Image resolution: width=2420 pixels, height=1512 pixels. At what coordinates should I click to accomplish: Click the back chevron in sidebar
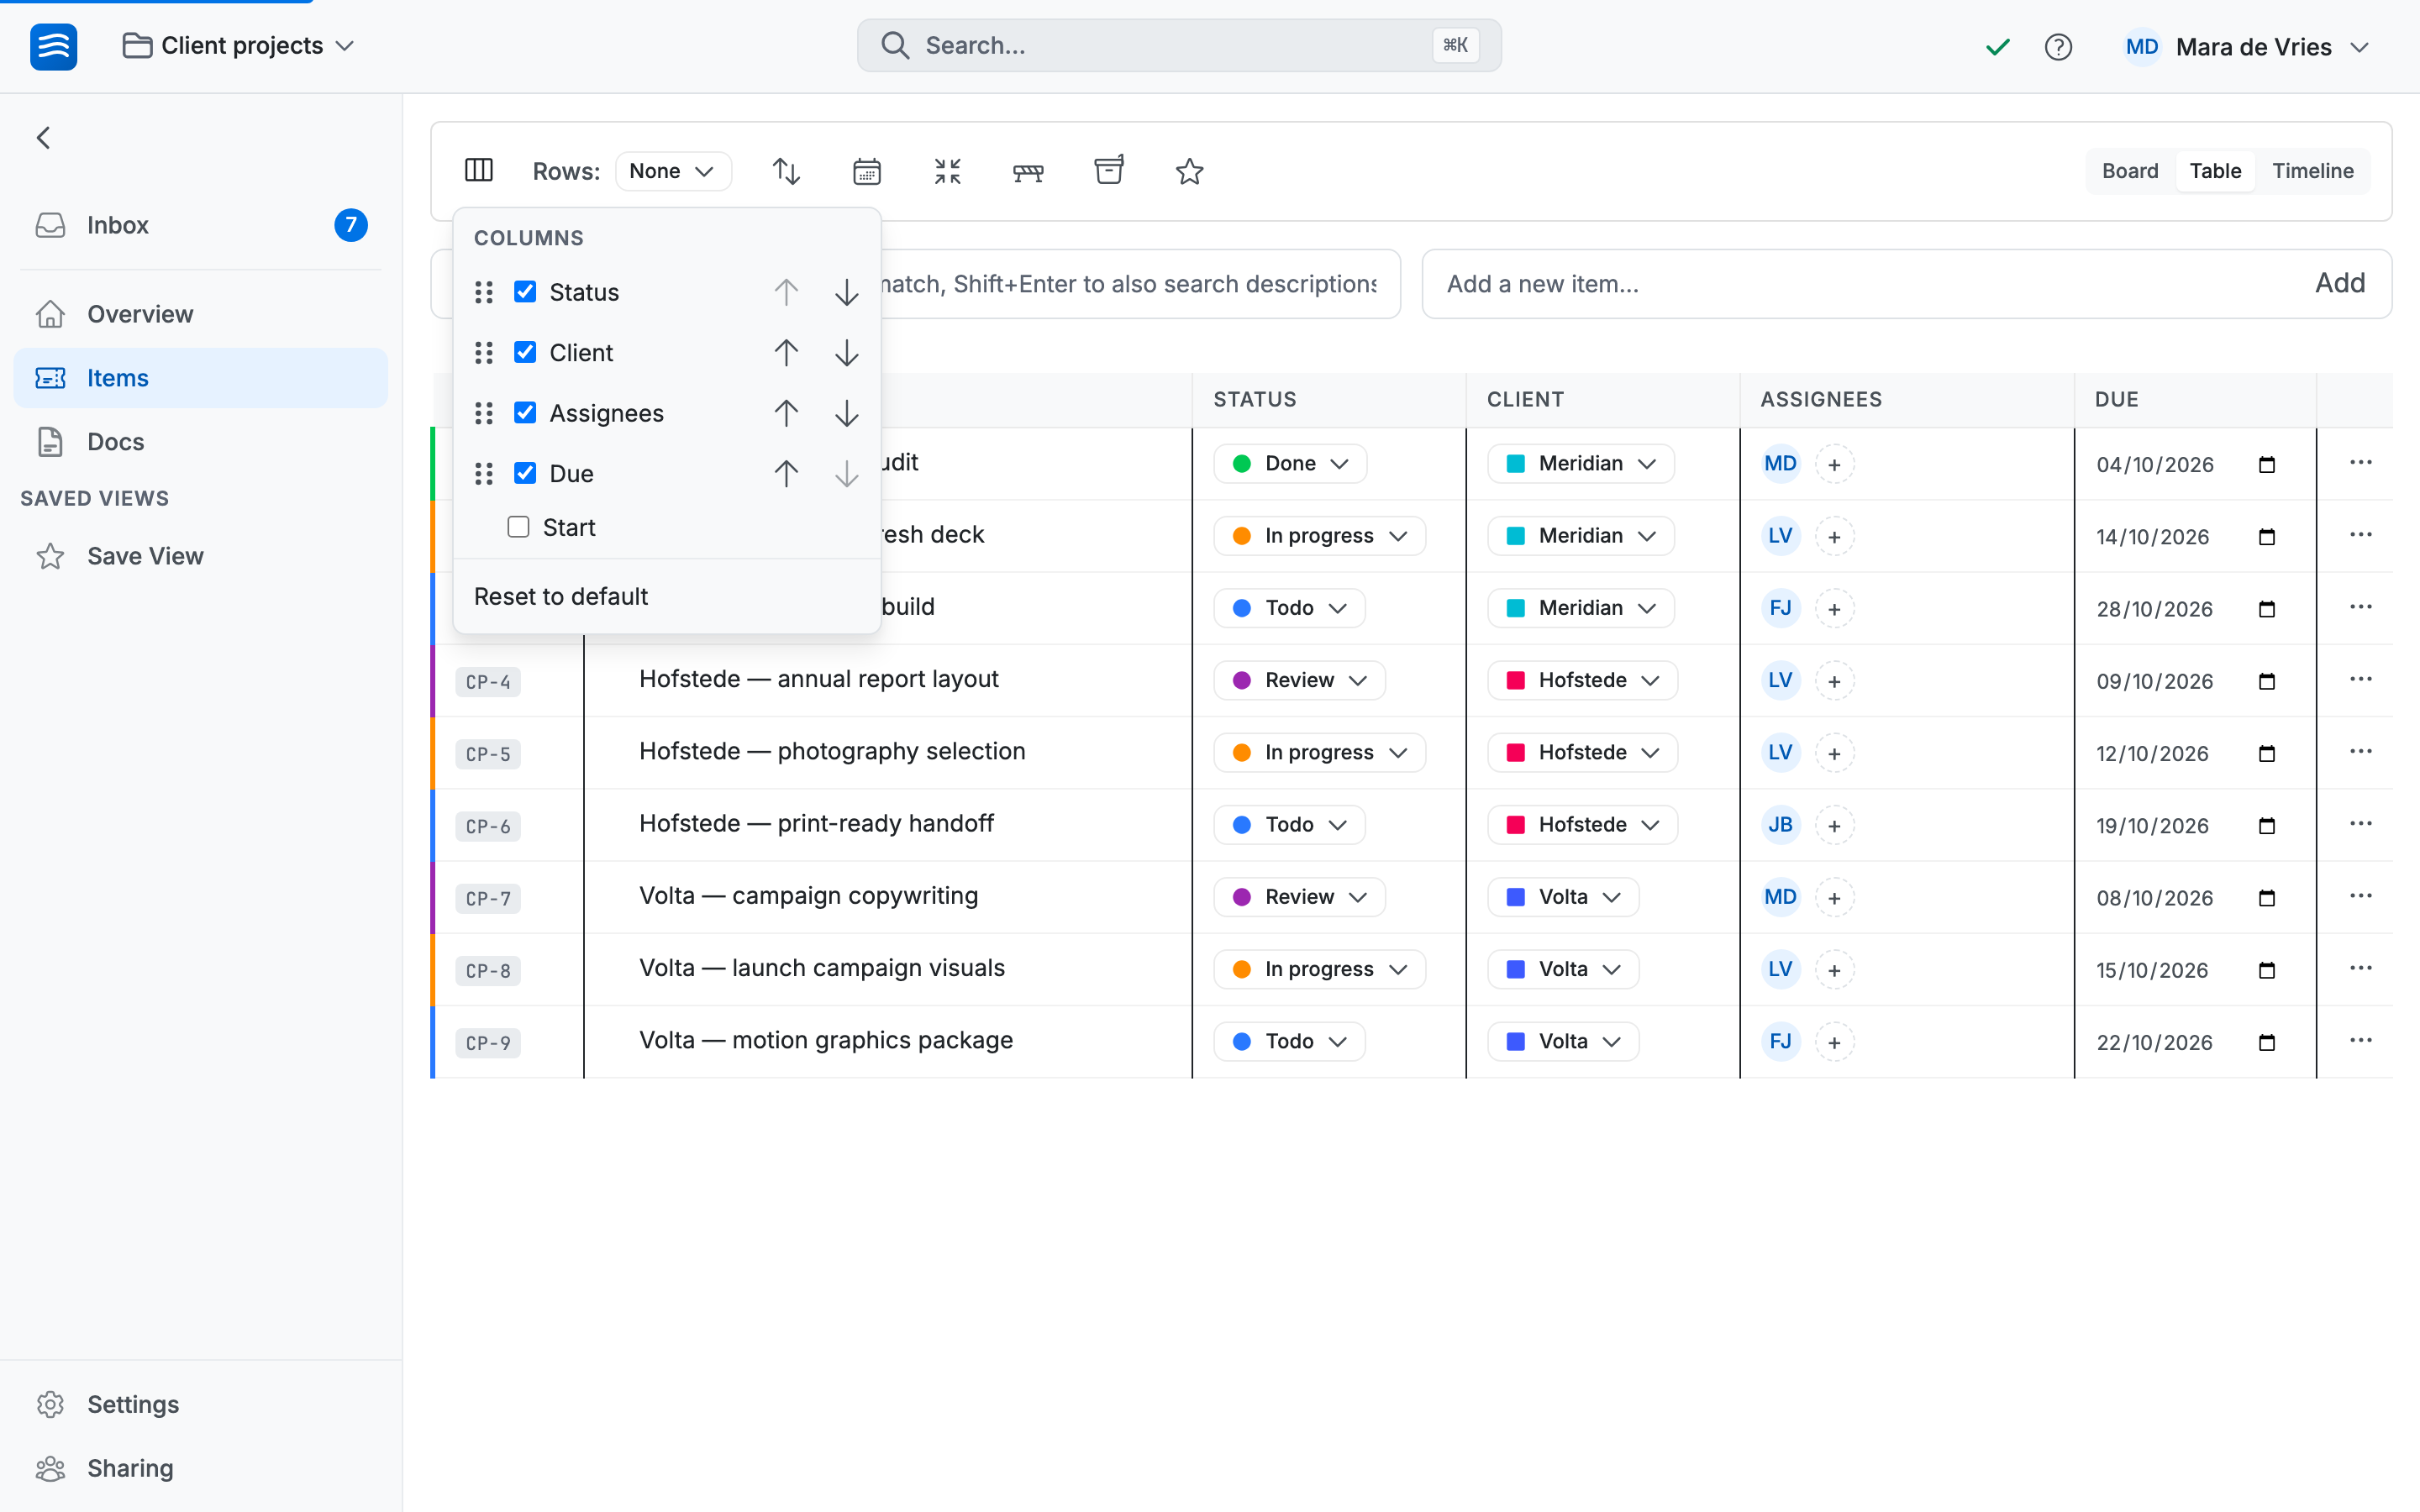pyautogui.click(x=44, y=138)
